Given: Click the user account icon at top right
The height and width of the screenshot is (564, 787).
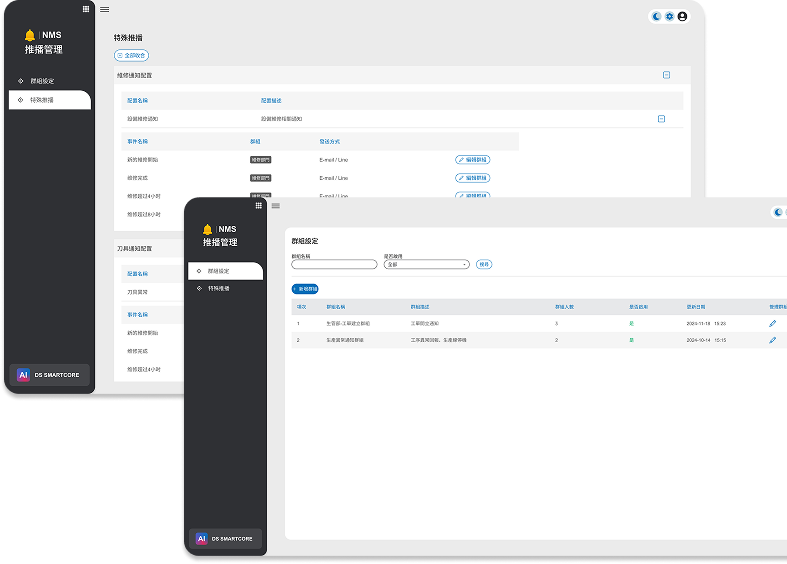Looking at the screenshot, I should pyautogui.click(x=682, y=16).
